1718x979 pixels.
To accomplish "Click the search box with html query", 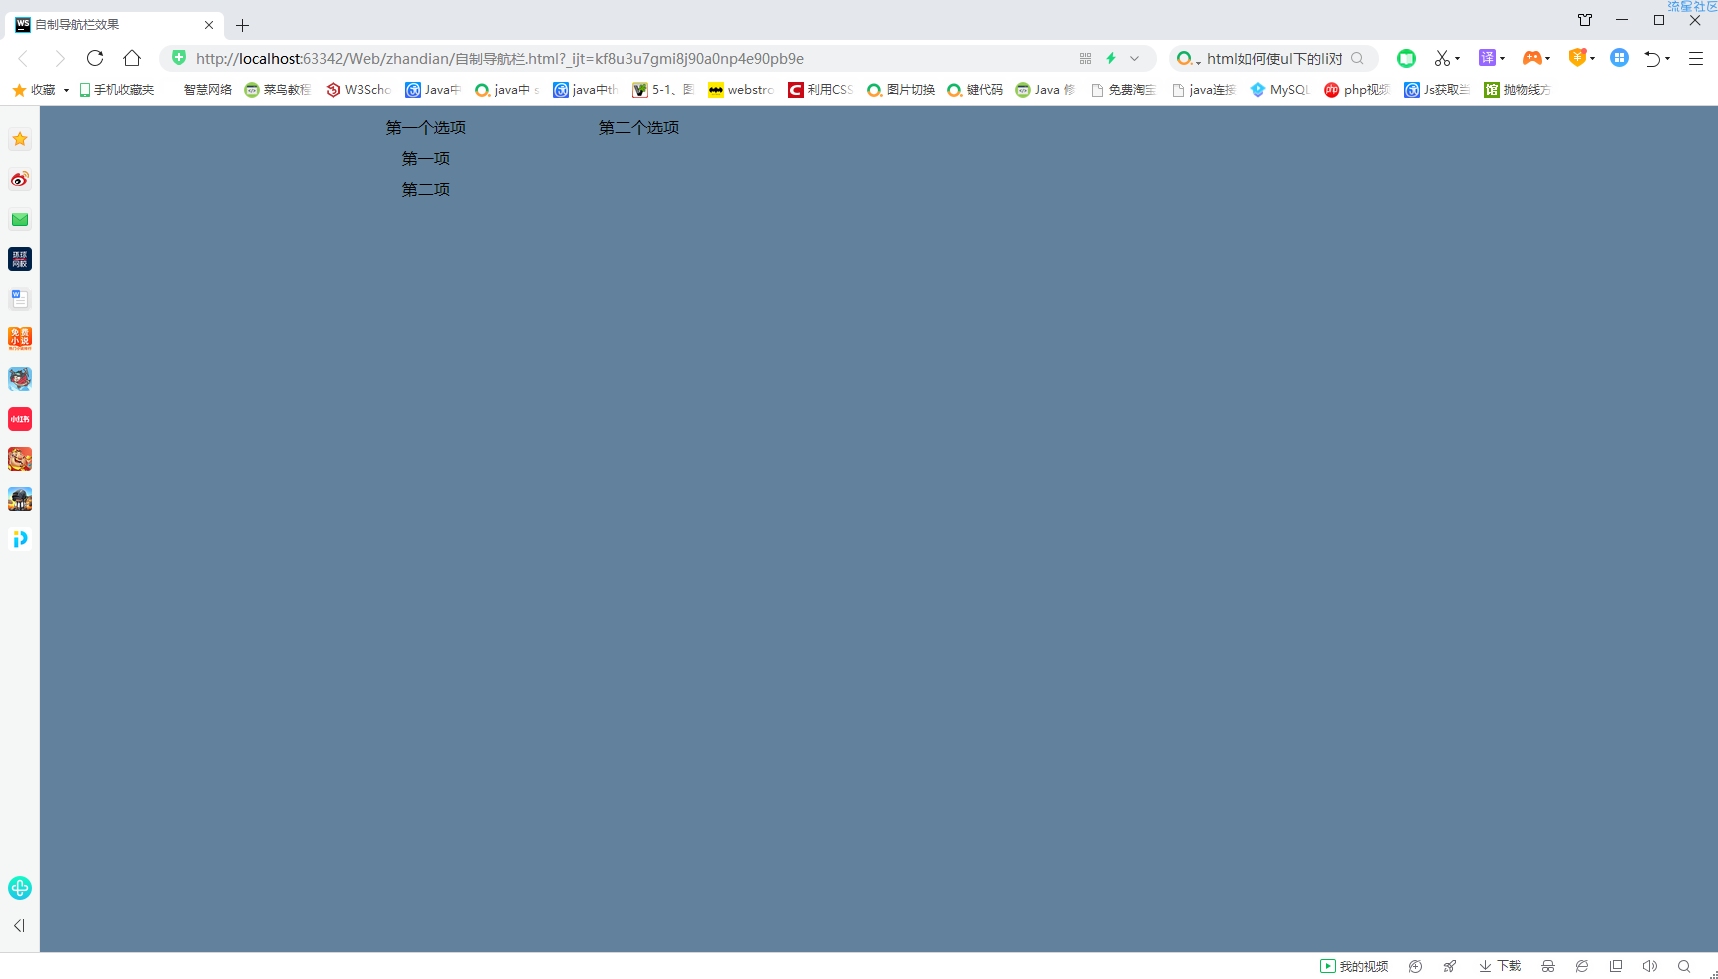I will 1274,59.
